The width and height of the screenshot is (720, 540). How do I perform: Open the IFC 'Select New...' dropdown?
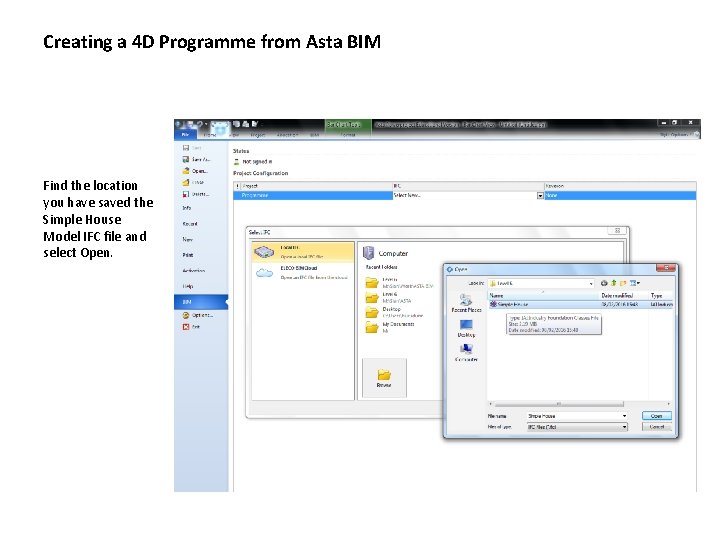click(x=540, y=196)
